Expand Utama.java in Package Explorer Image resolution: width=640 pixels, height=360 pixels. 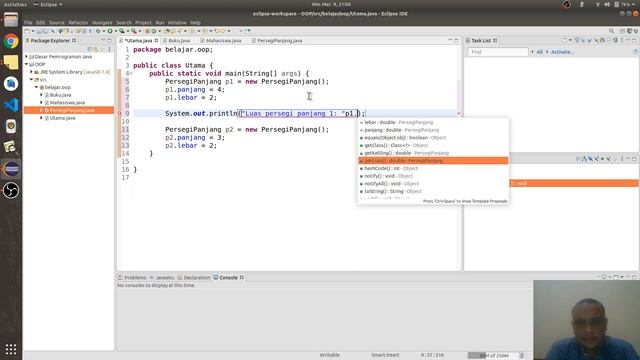point(41,118)
